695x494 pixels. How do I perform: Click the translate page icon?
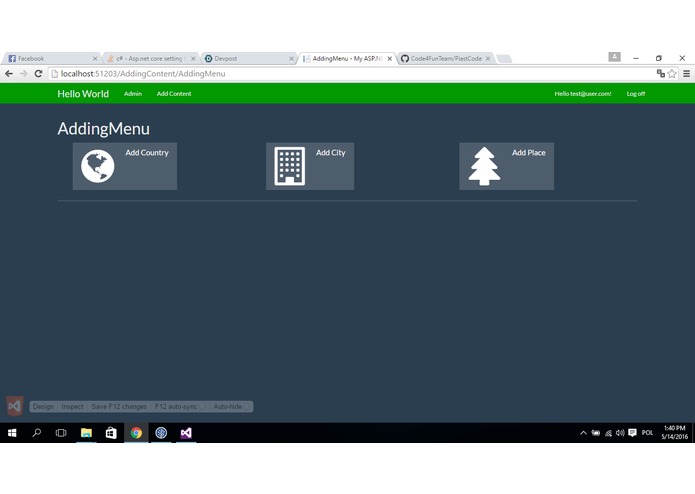660,74
